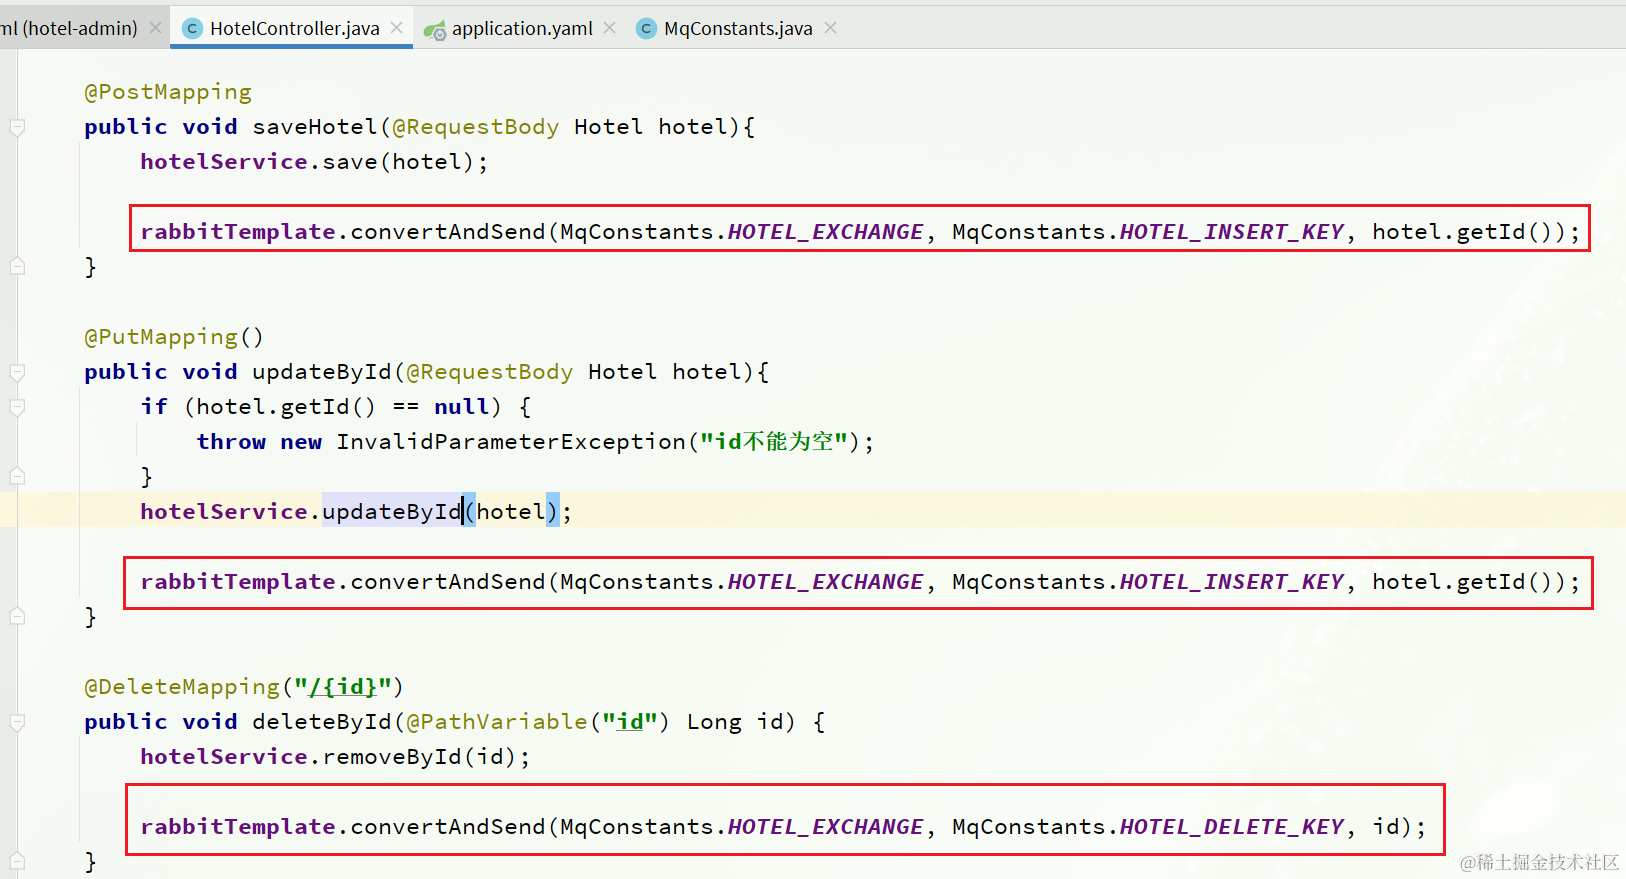Screen dimensions: 1626x879
Task: Click @RequestBody in the updateById signature
Action: pos(489,372)
